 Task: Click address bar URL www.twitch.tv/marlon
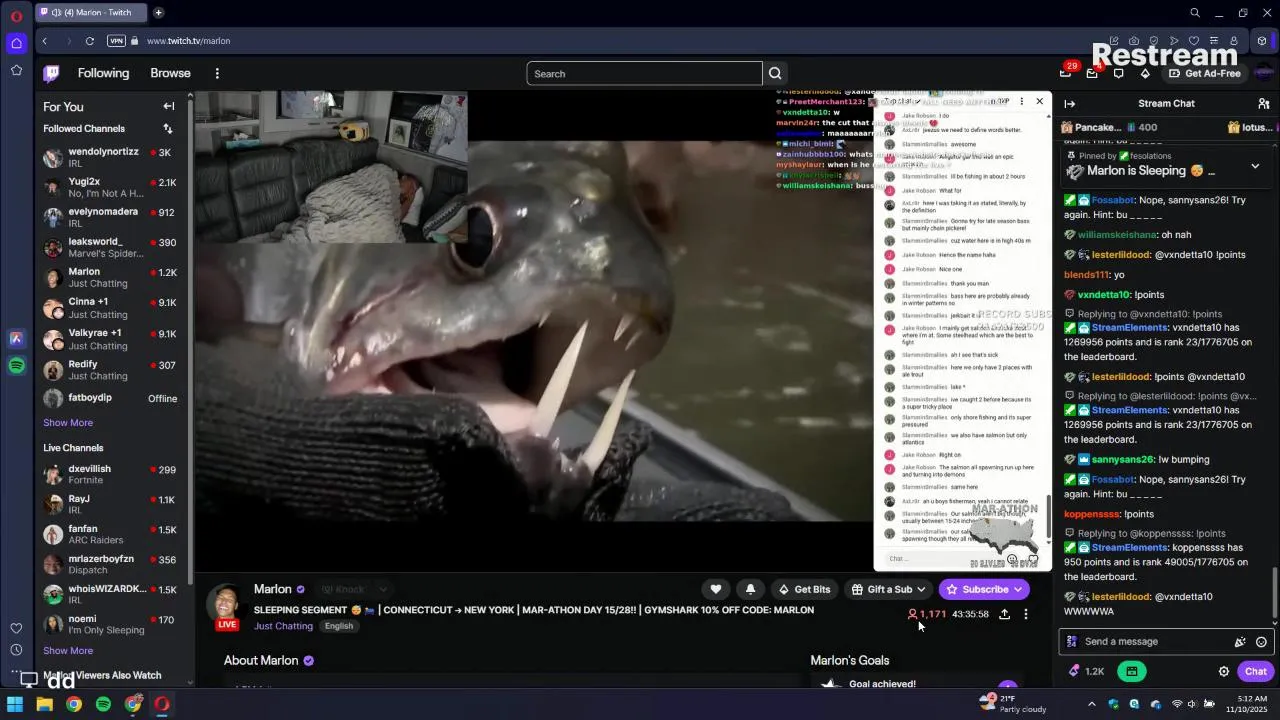(188, 41)
